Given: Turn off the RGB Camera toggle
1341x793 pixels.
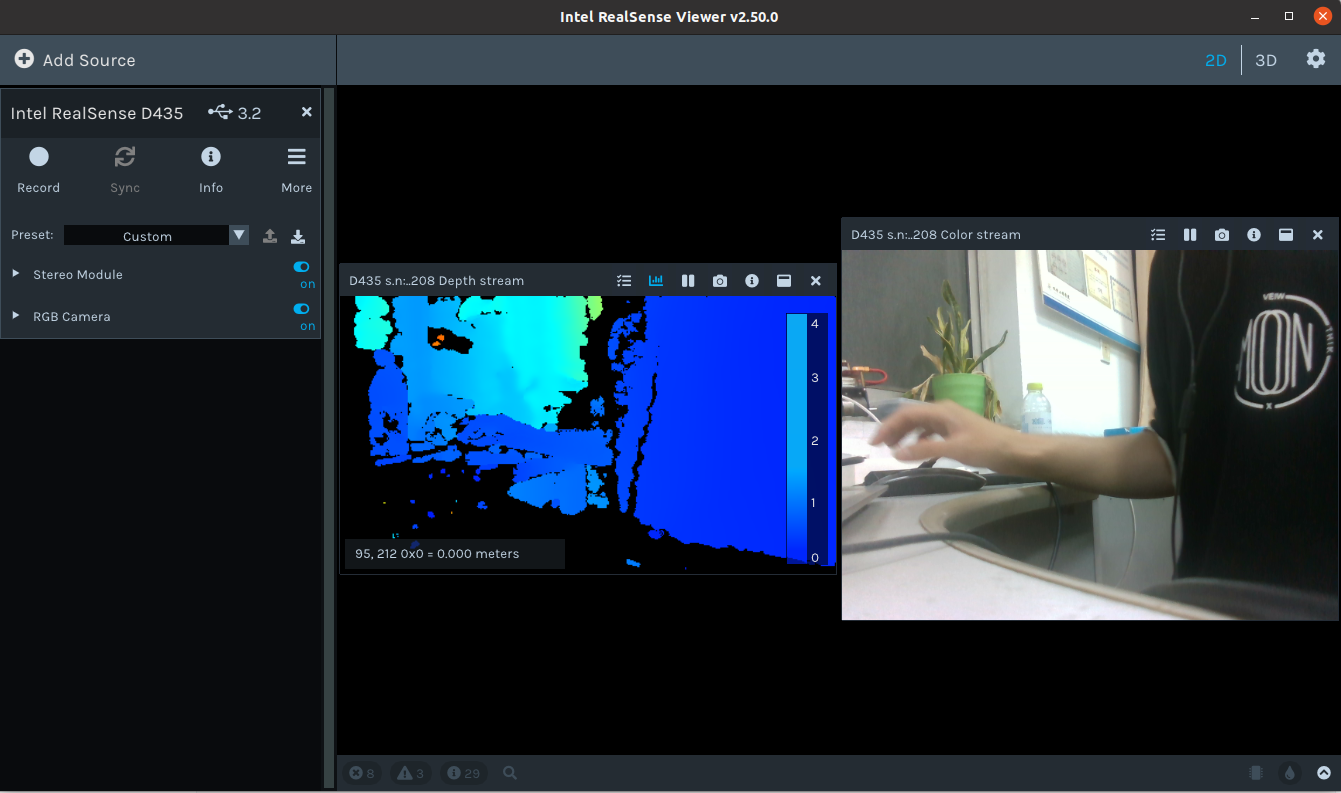Looking at the screenshot, I should (301, 309).
